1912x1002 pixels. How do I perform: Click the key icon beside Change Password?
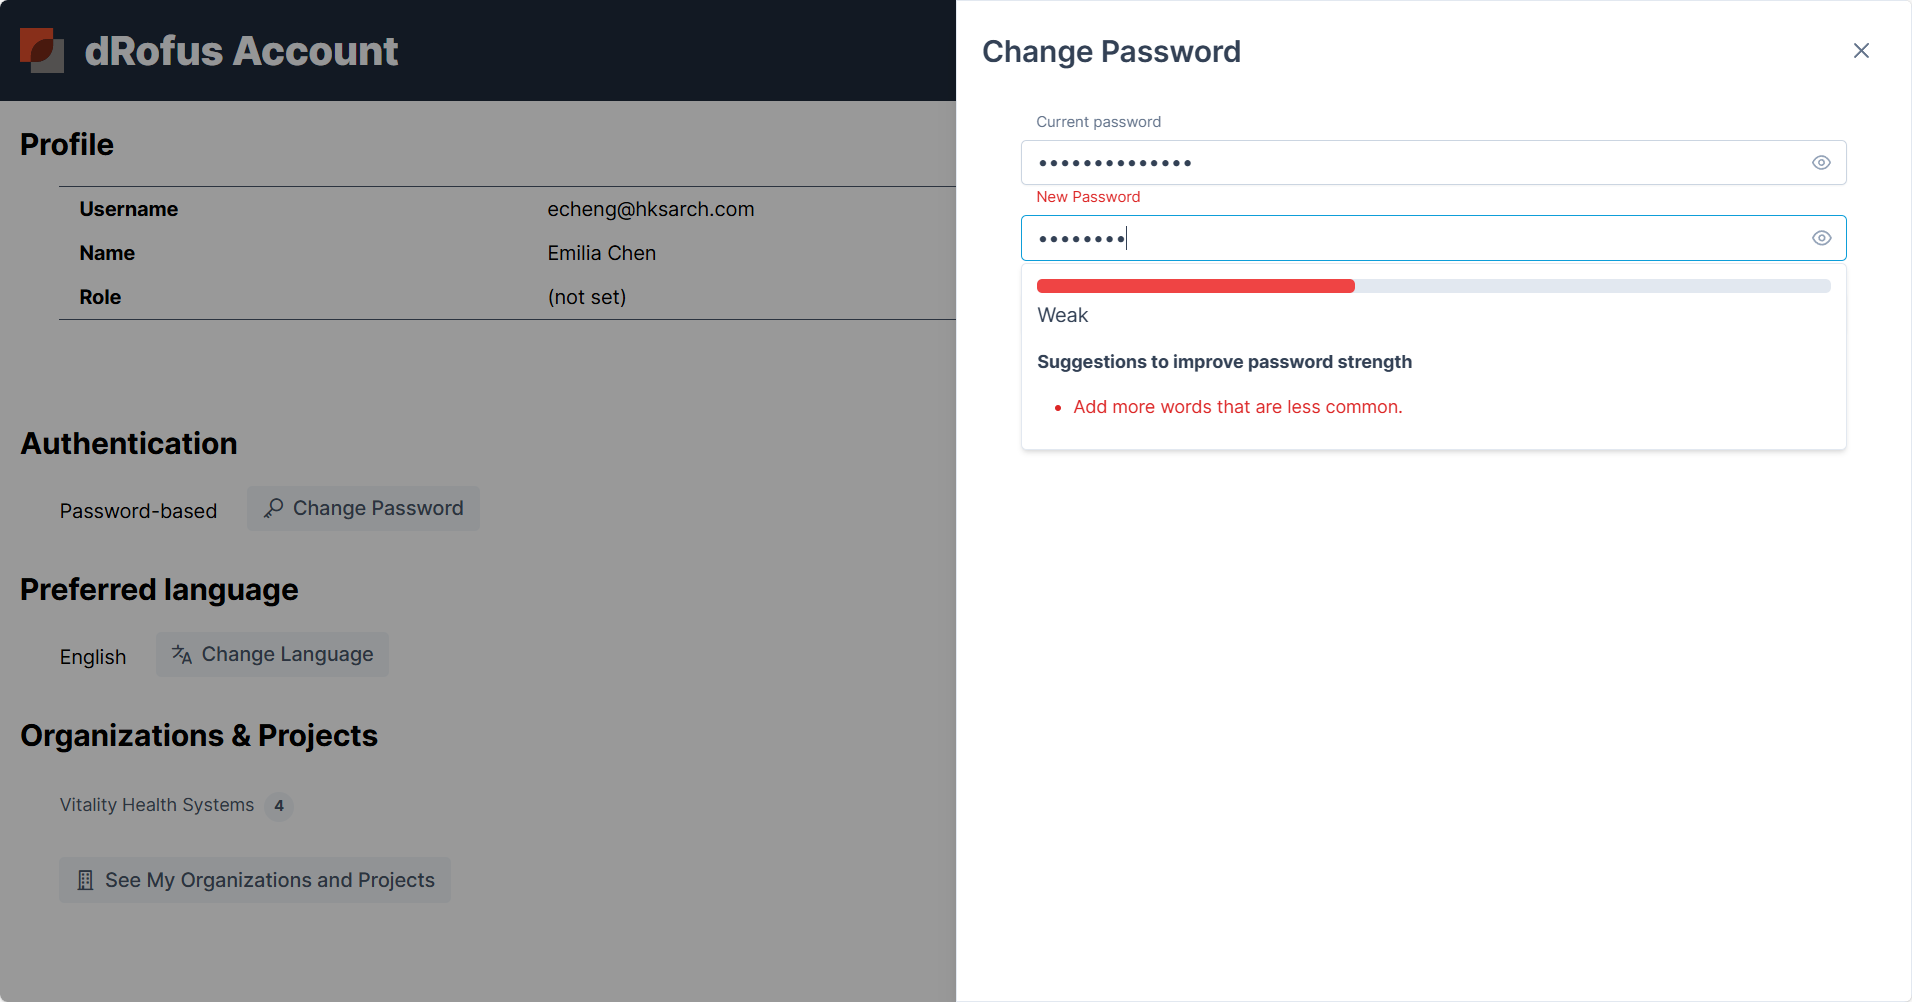pos(273,508)
